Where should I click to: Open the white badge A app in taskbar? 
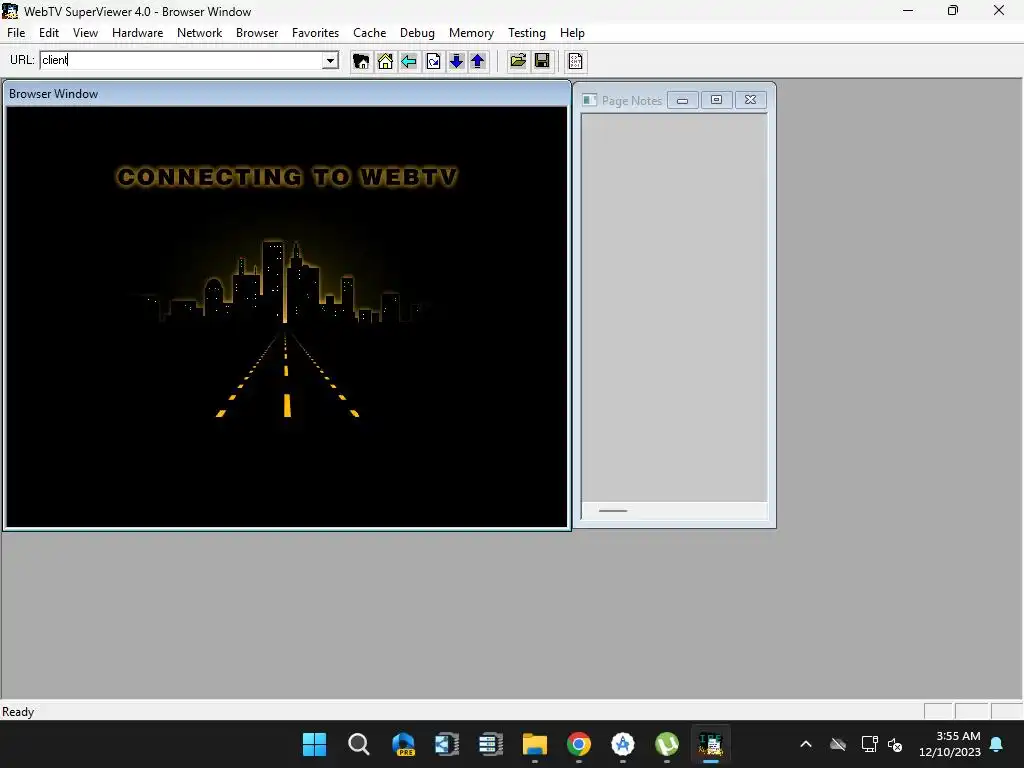tap(622, 744)
